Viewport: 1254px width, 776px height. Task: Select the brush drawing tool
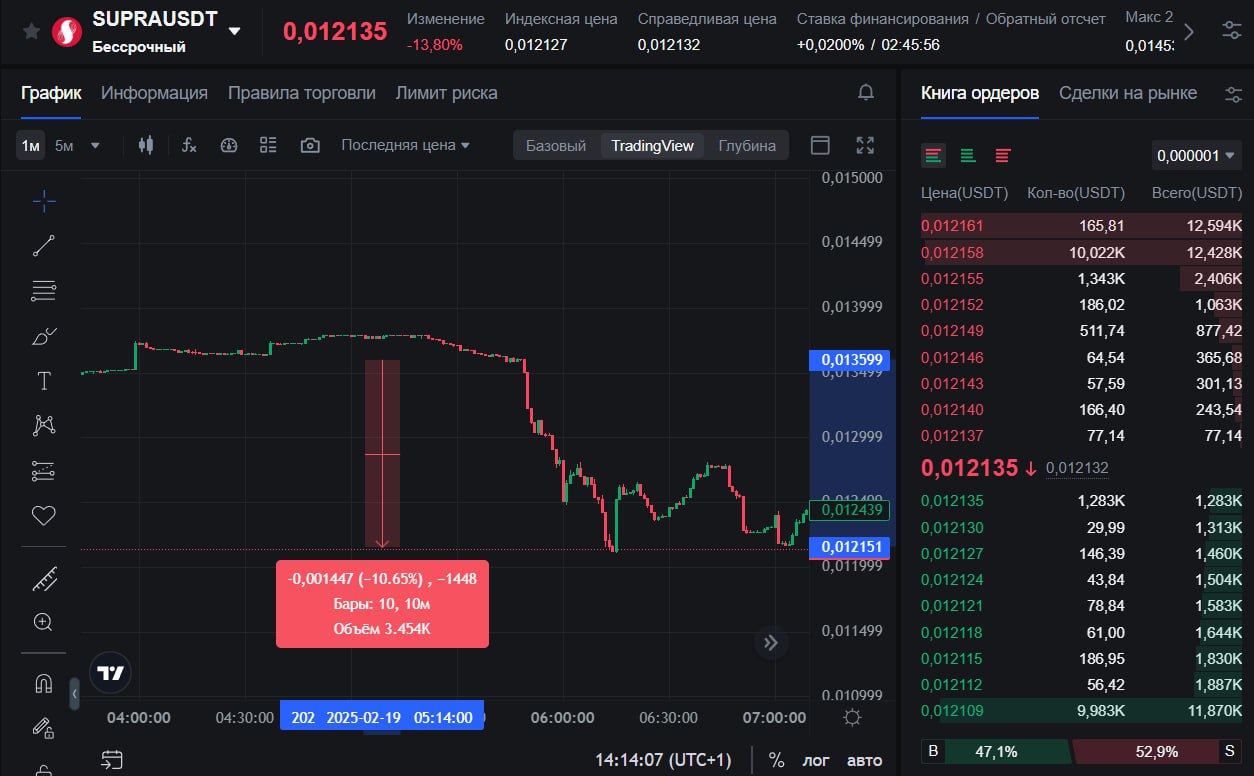43,336
